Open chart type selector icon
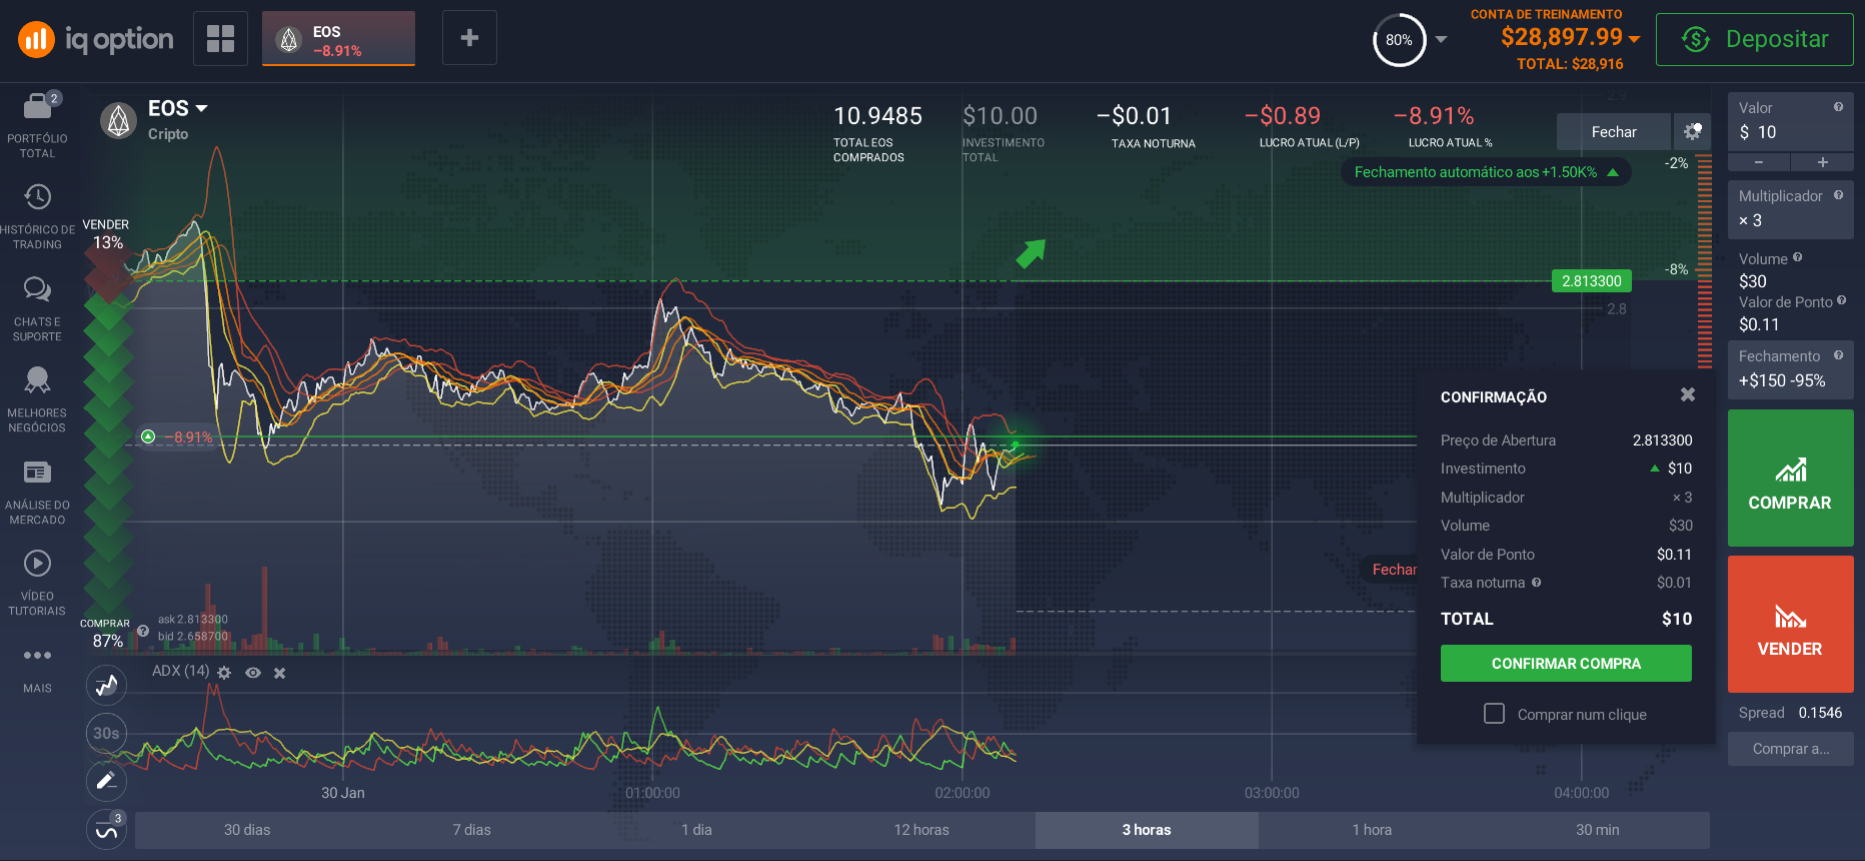The image size is (1865, 861). click(106, 685)
